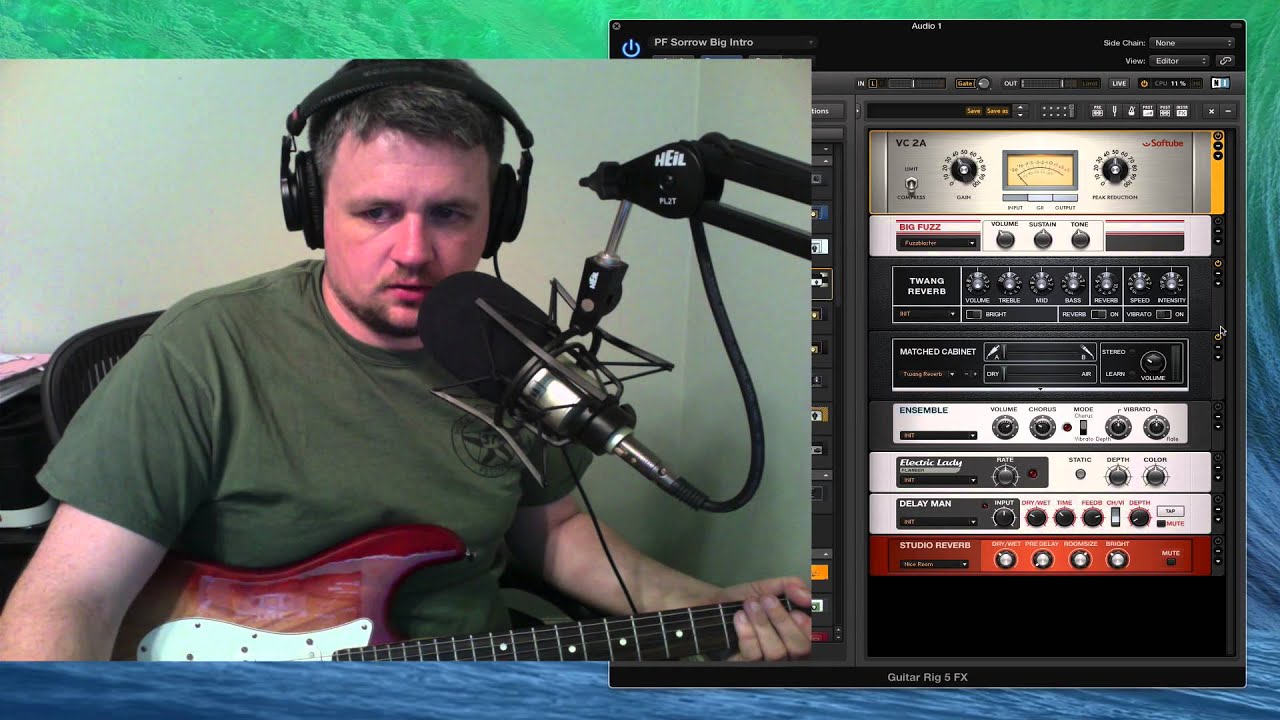Click the link icon beside the View selector
The height and width of the screenshot is (720, 1280).
1225,61
